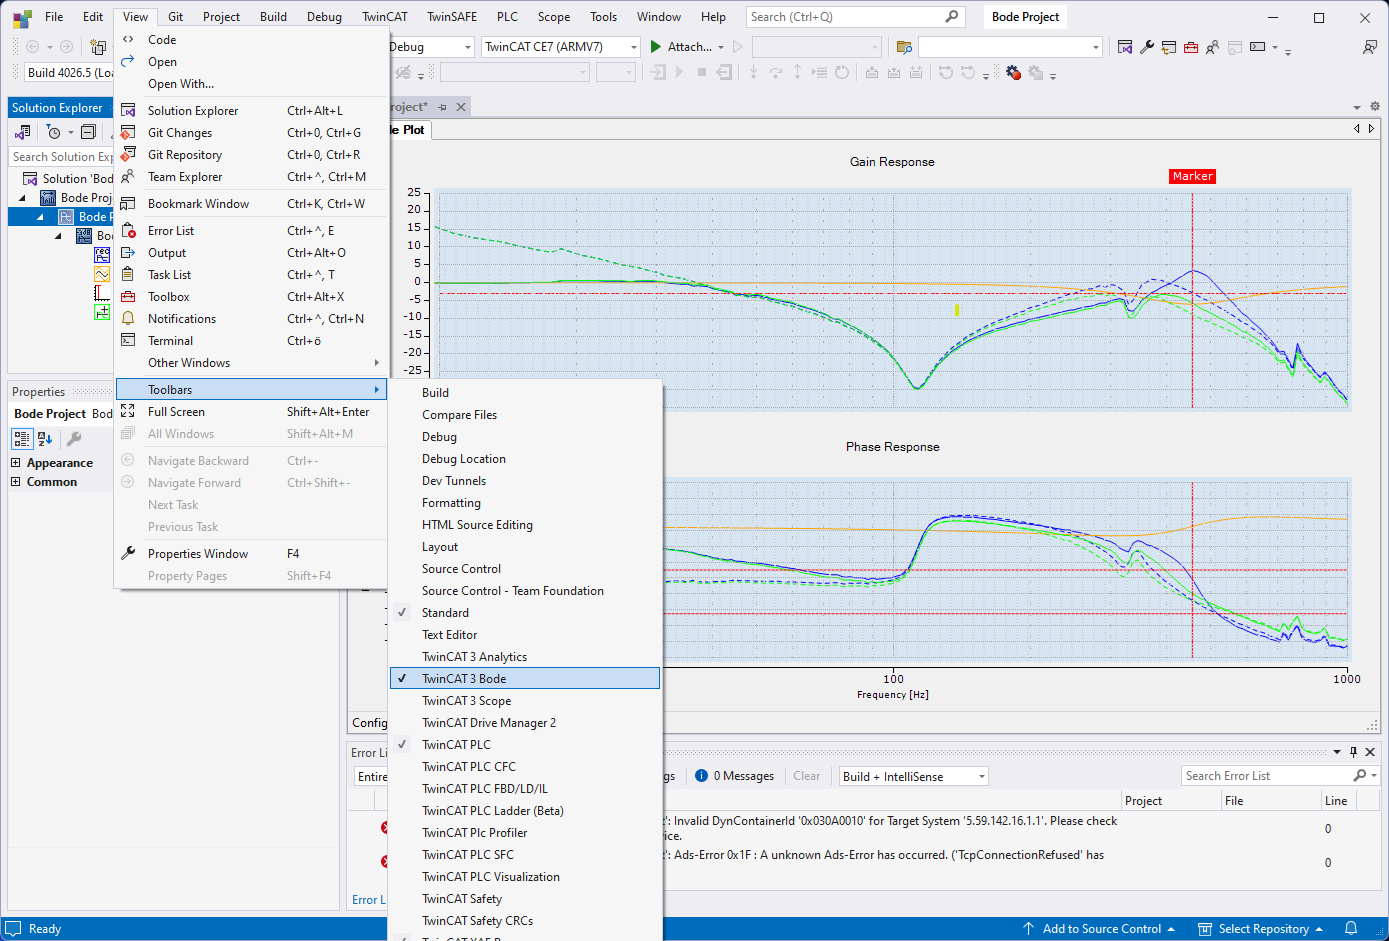Open the Scope menu
Screen dimensions: 1389x941
(554, 16)
